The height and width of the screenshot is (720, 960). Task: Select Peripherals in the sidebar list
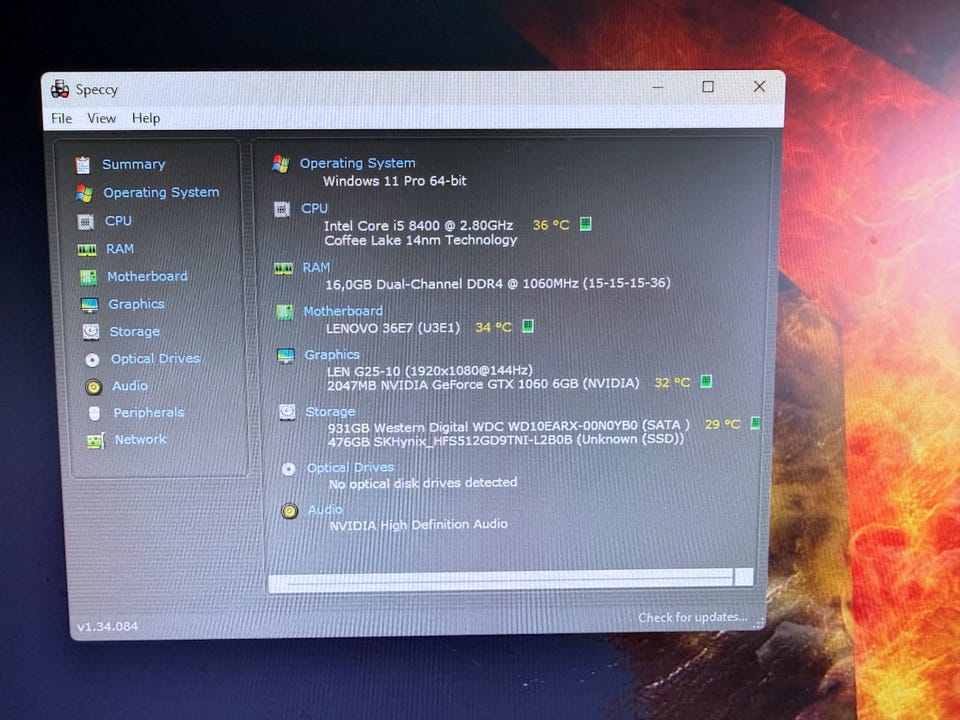click(x=149, y=413)
